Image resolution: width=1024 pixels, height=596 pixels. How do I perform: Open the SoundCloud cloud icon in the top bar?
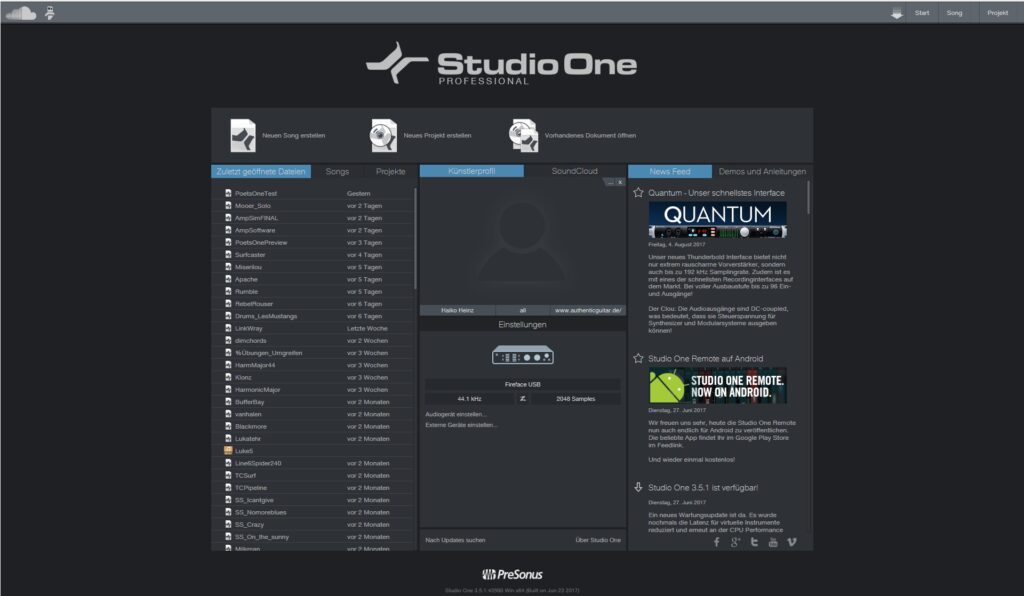click(21, 13)
